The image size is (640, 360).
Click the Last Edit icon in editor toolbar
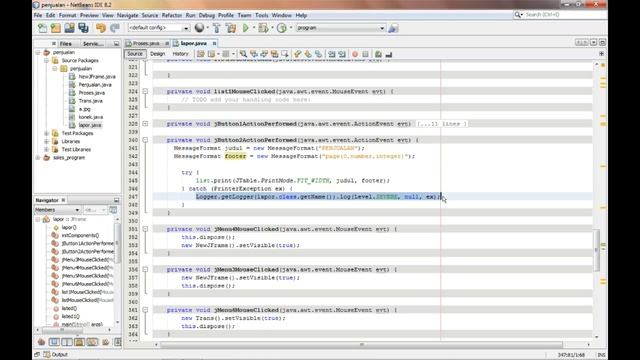click(200, 54)
